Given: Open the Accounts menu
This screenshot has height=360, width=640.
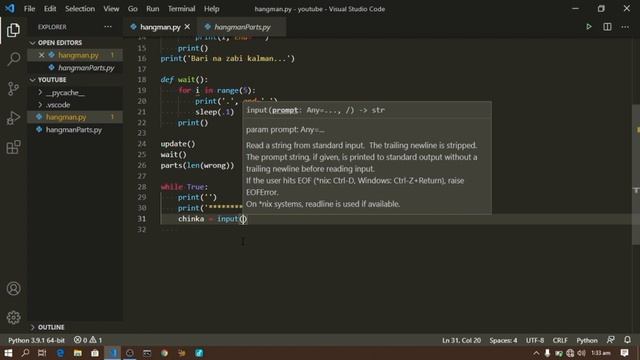Looking at the screenshot, I should pyautogui.click(x=13, y=289).
